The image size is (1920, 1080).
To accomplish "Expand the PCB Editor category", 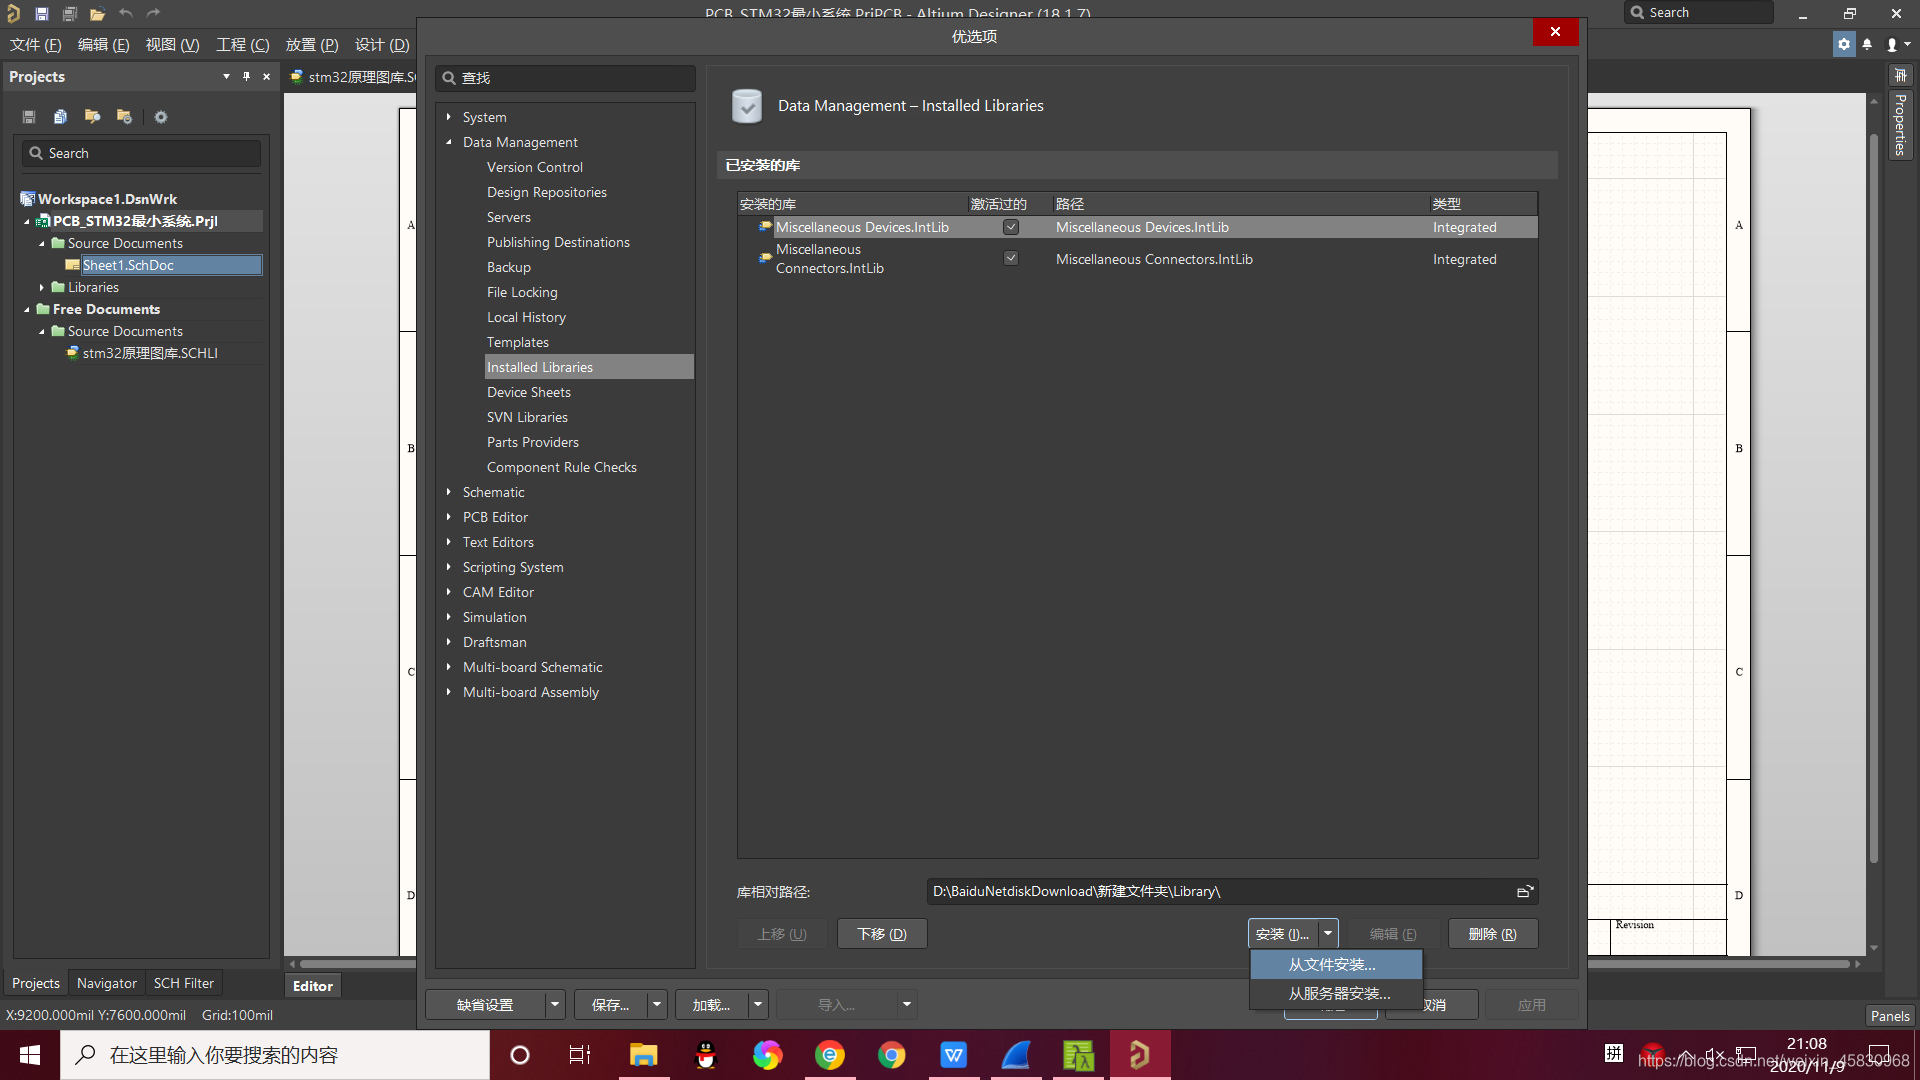I will [448, 517].
